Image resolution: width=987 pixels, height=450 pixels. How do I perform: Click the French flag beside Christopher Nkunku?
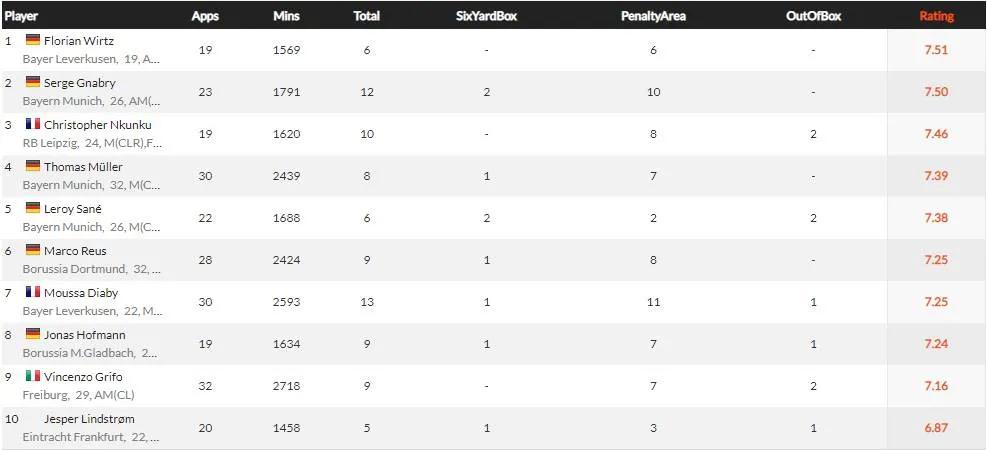33,124
